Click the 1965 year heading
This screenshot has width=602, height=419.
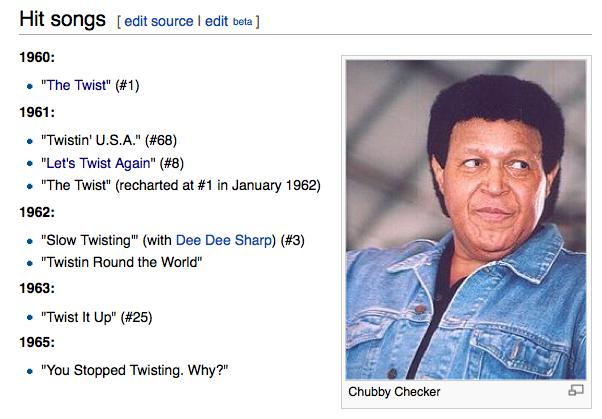[37, 343]
